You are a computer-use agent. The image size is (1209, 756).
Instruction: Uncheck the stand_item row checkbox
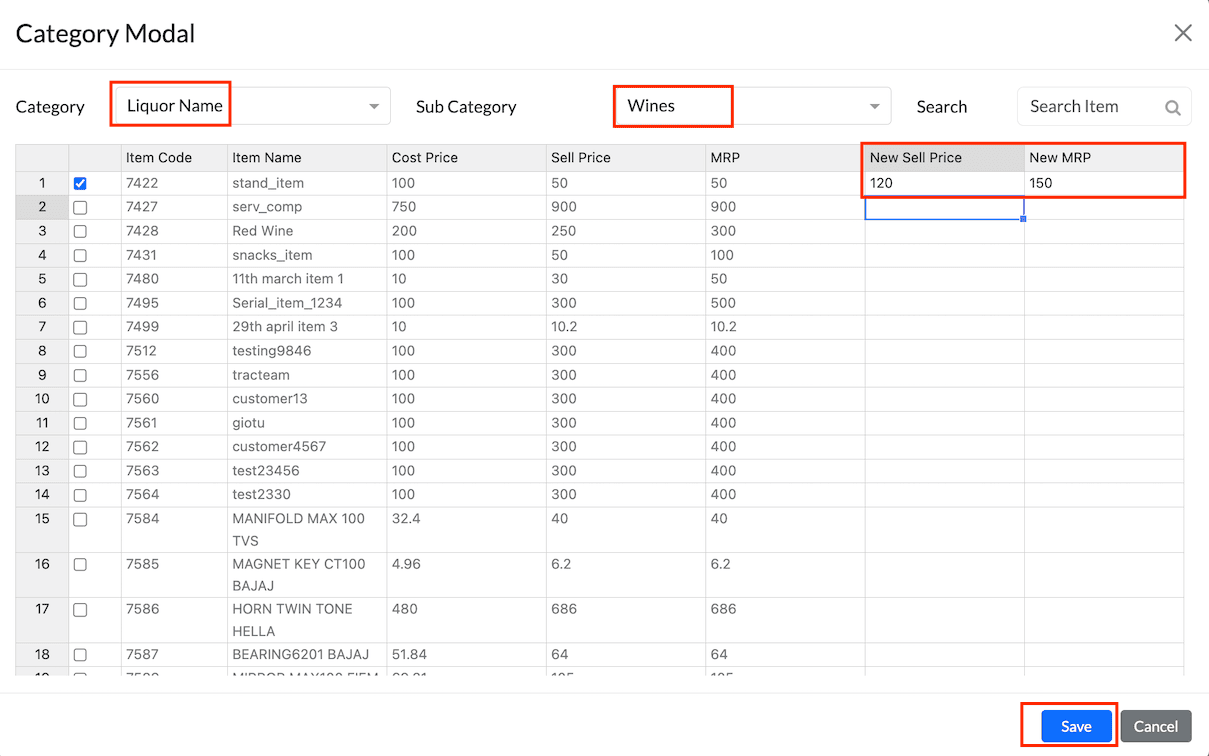tap(80, 184)
